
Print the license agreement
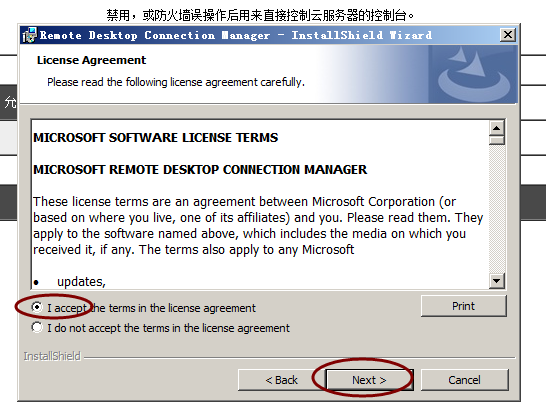click(x=463, y=306)
